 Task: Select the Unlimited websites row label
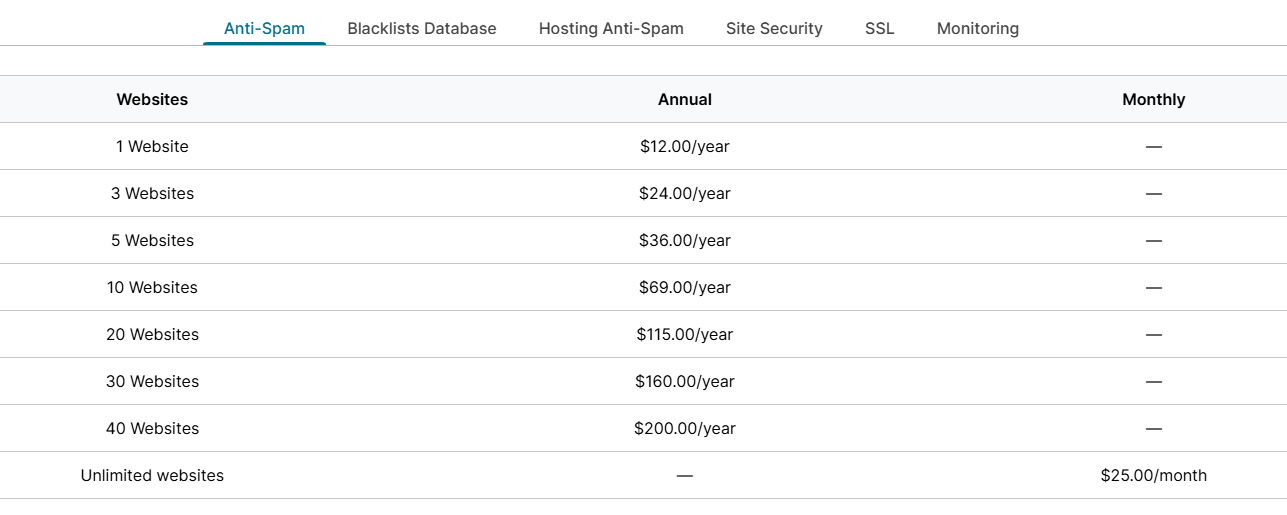tap(152, 475)
